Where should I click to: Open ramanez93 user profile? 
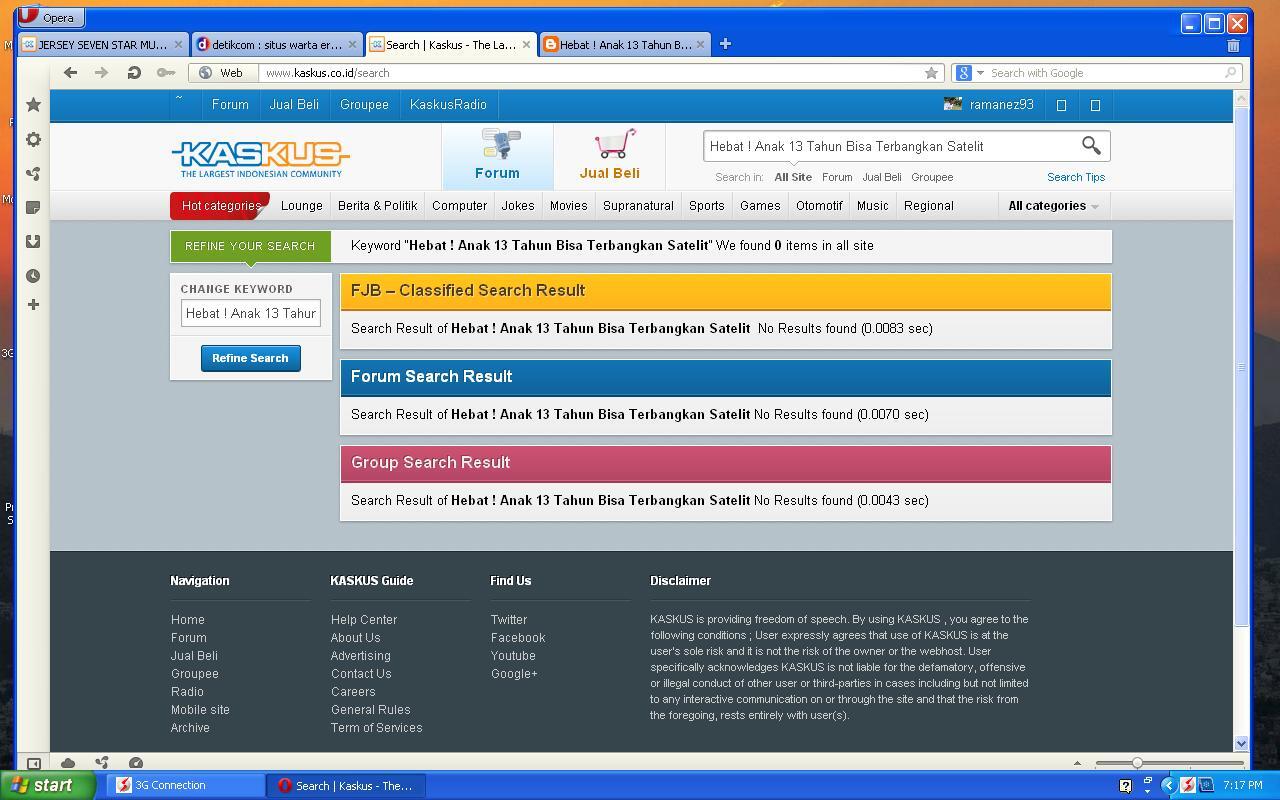tap(989, 104)
